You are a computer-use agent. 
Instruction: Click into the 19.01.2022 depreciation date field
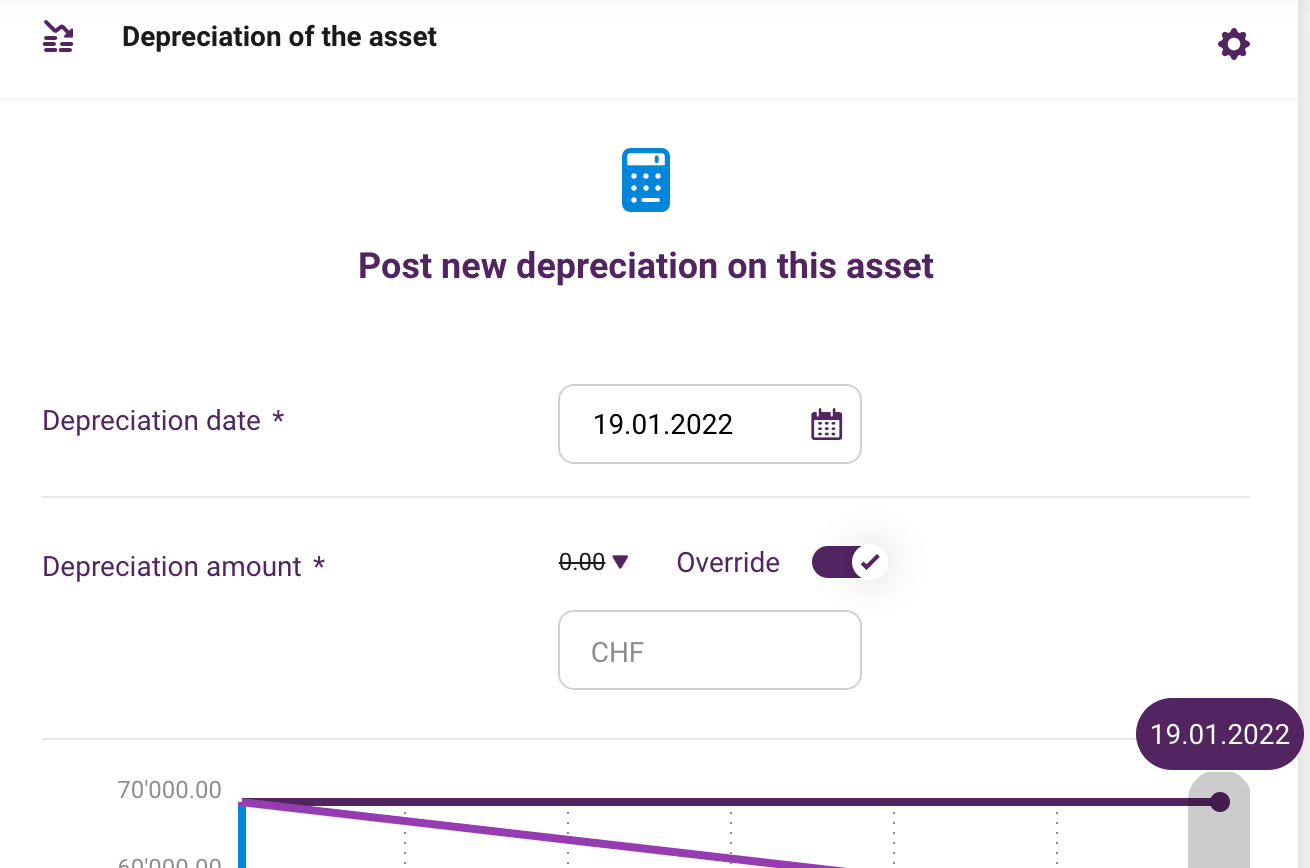[x=710, y=424]
